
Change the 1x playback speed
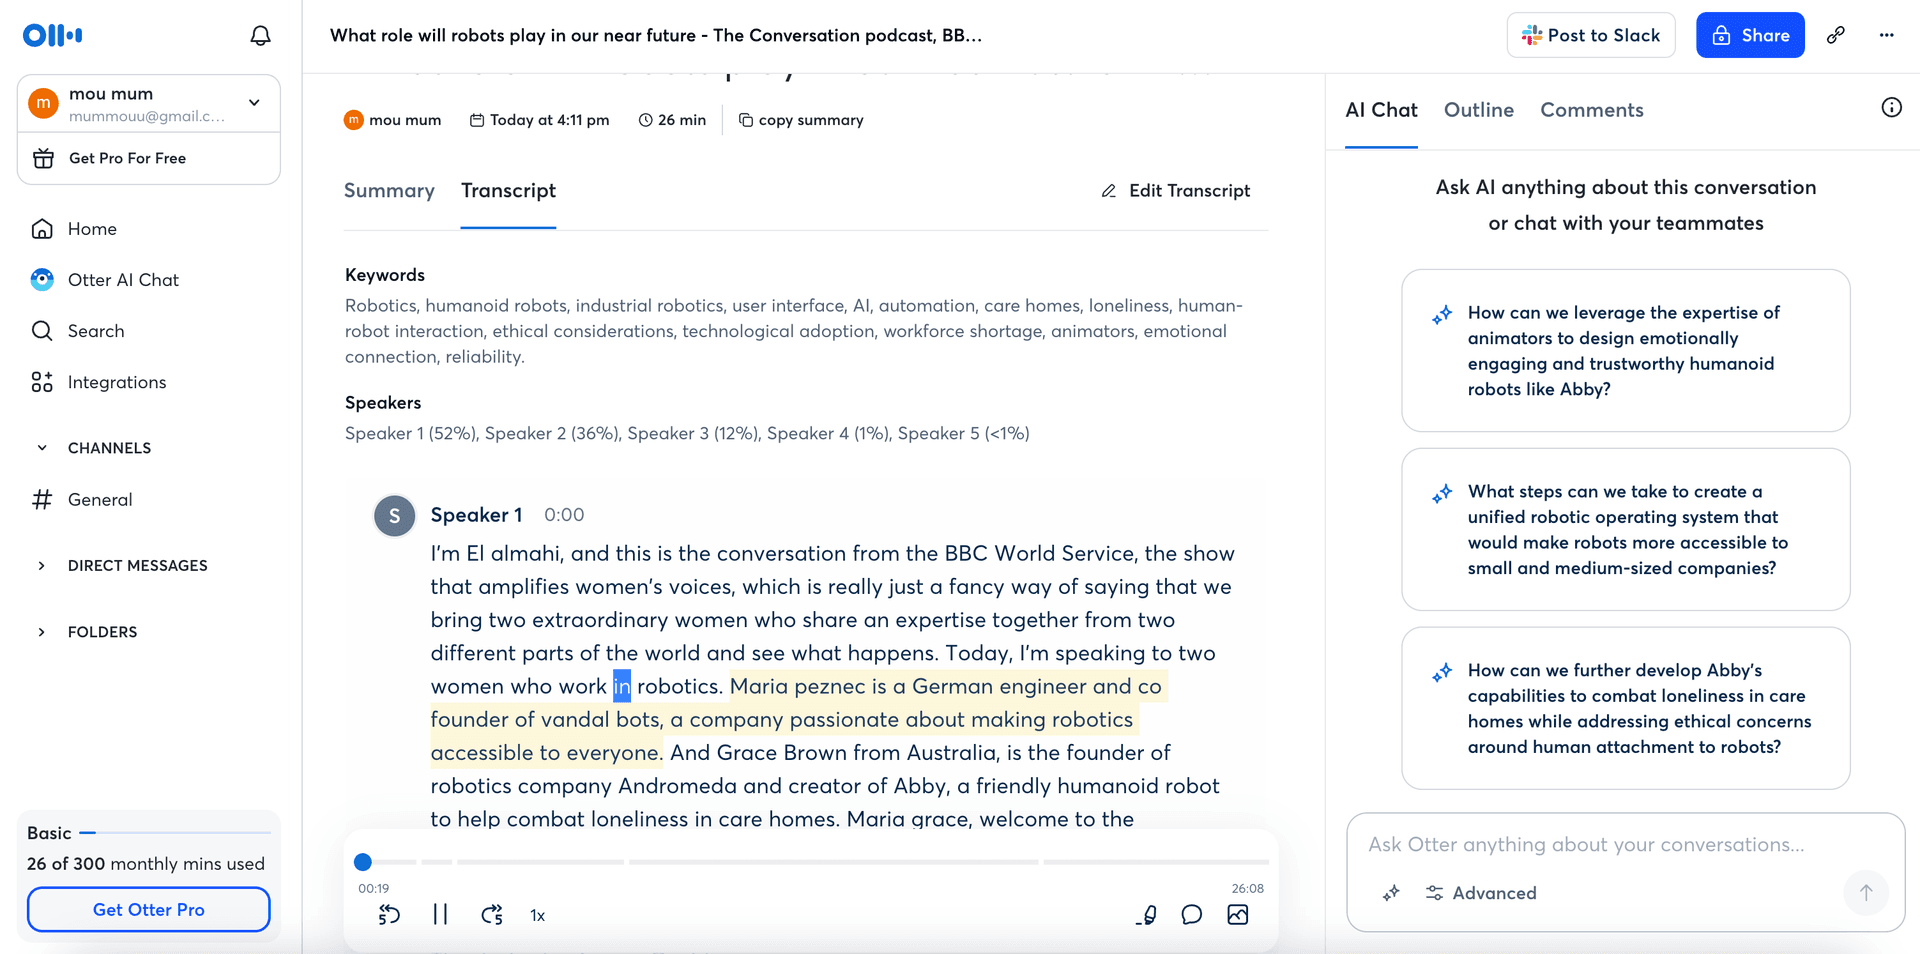(x=537, y=916)
